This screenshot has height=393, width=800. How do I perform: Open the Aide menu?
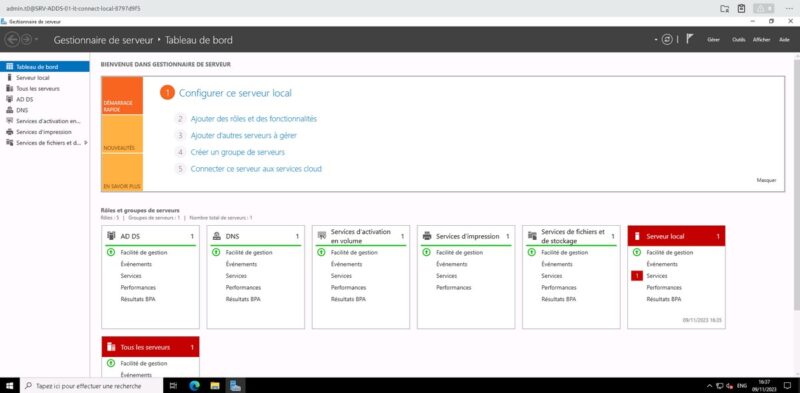coord(784,40)
